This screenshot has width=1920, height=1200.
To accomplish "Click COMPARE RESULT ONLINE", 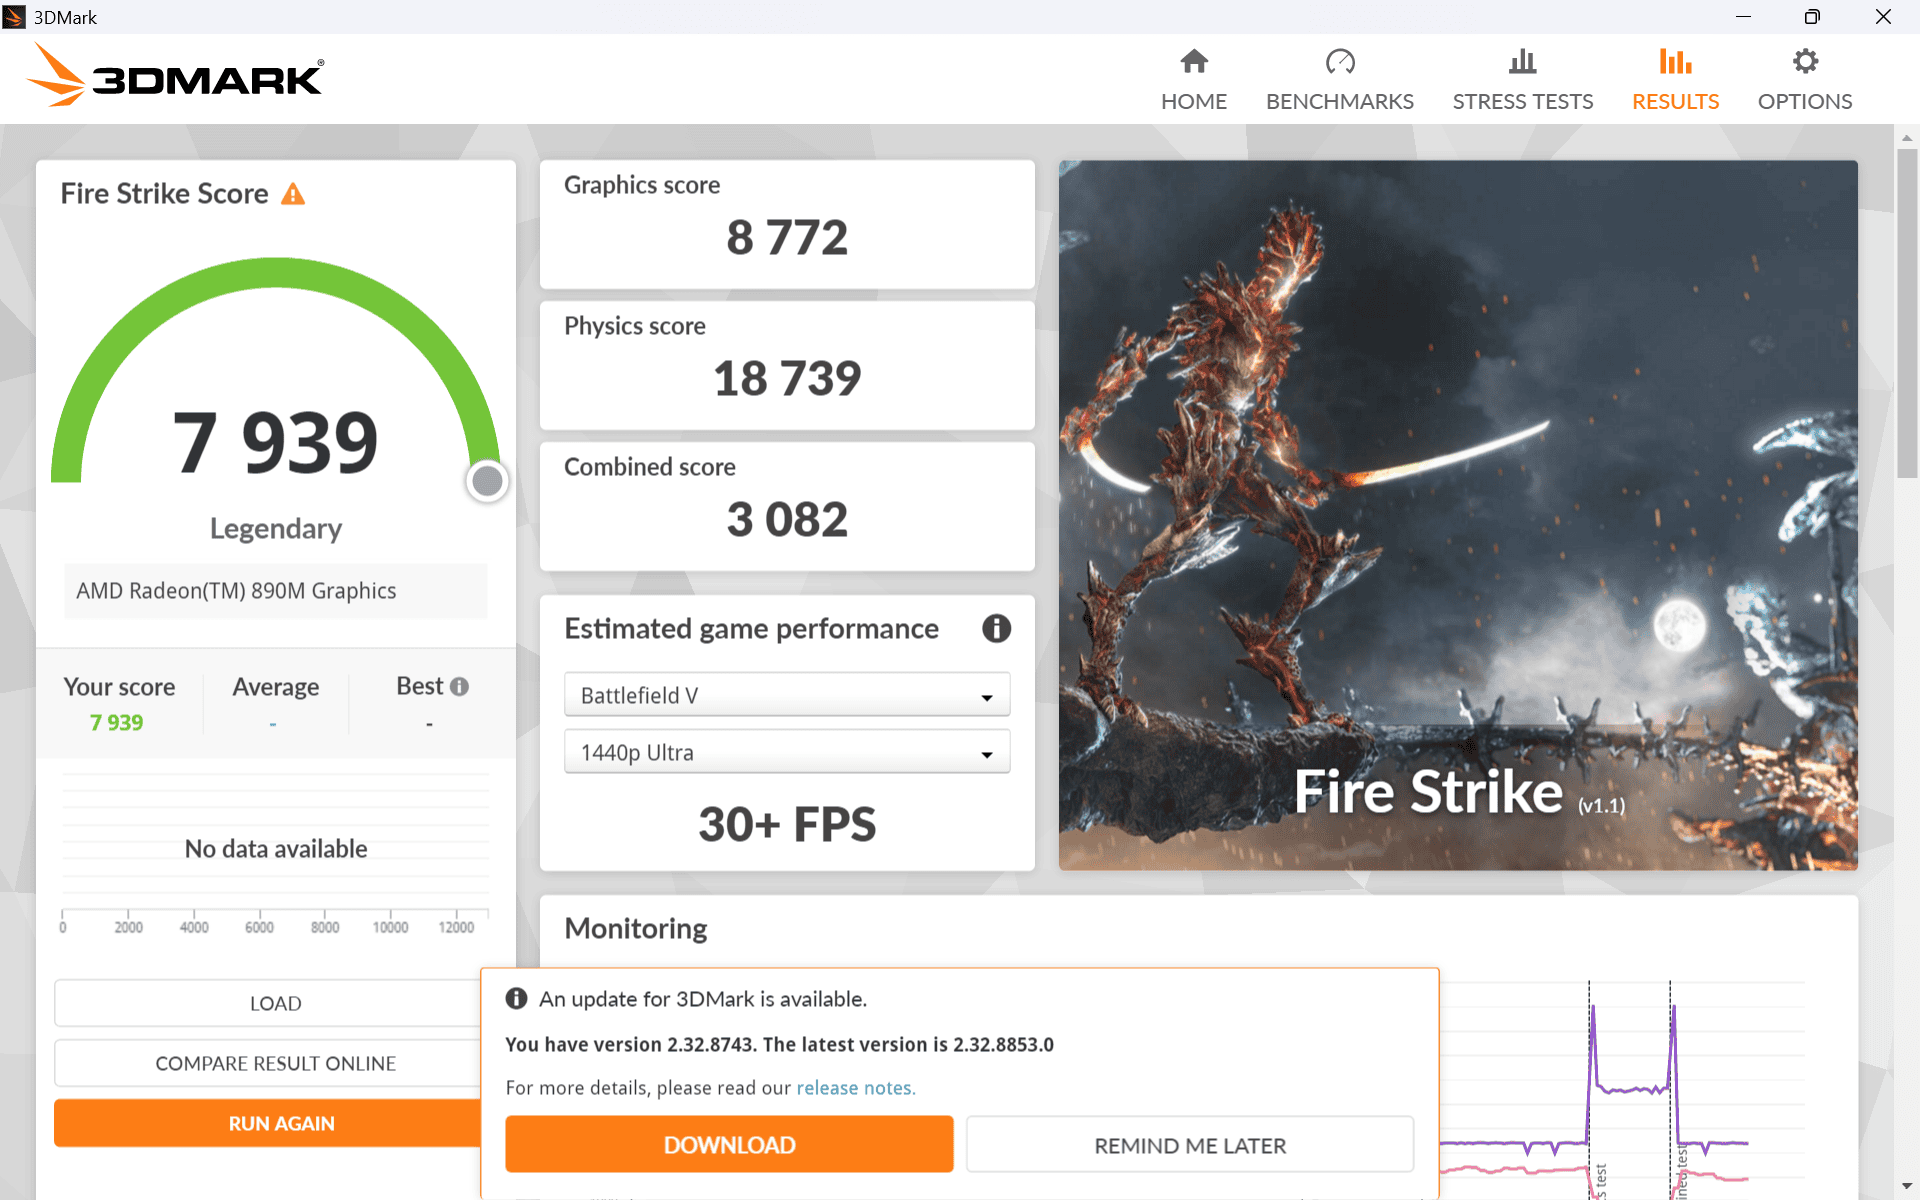I will pyautogui.click(x=275, y=1063).
